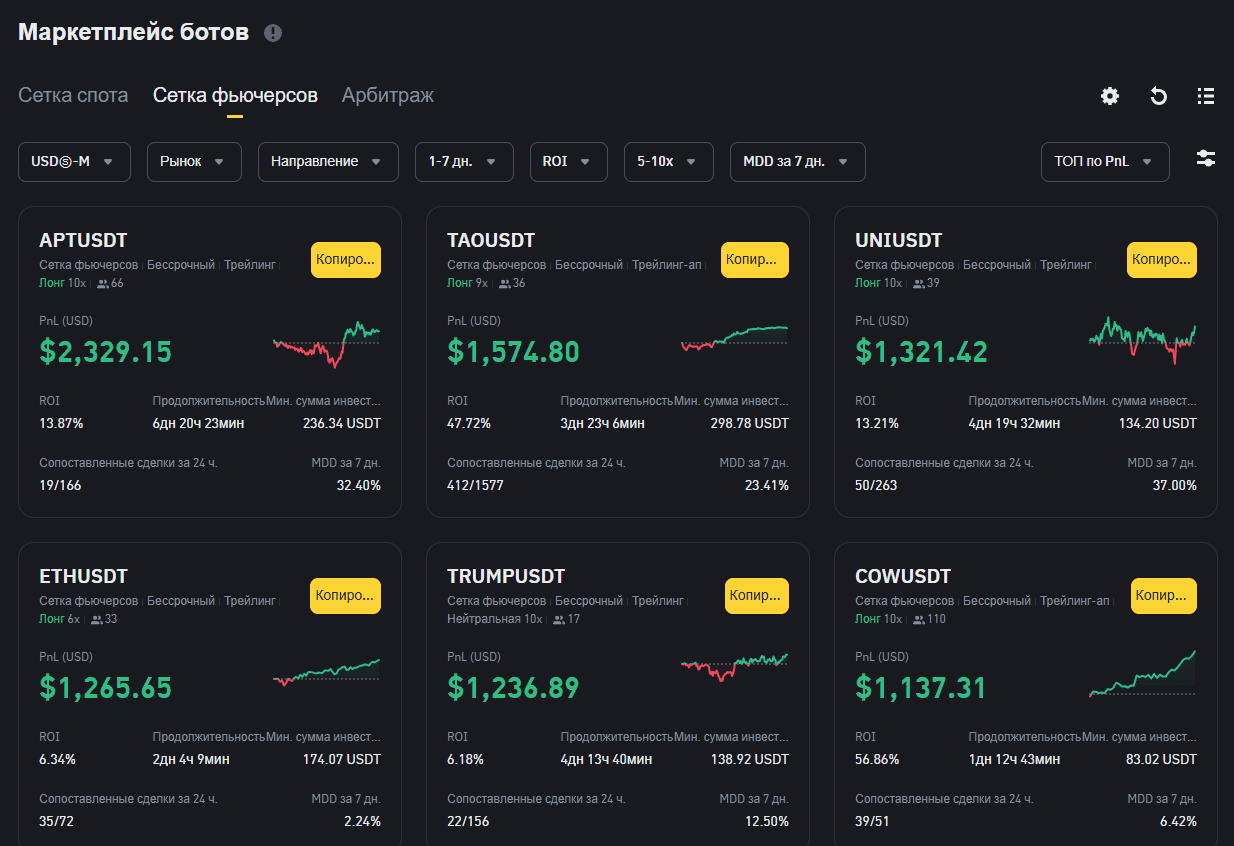Click the UNIUSDT PnL chart

(1143, 340)
